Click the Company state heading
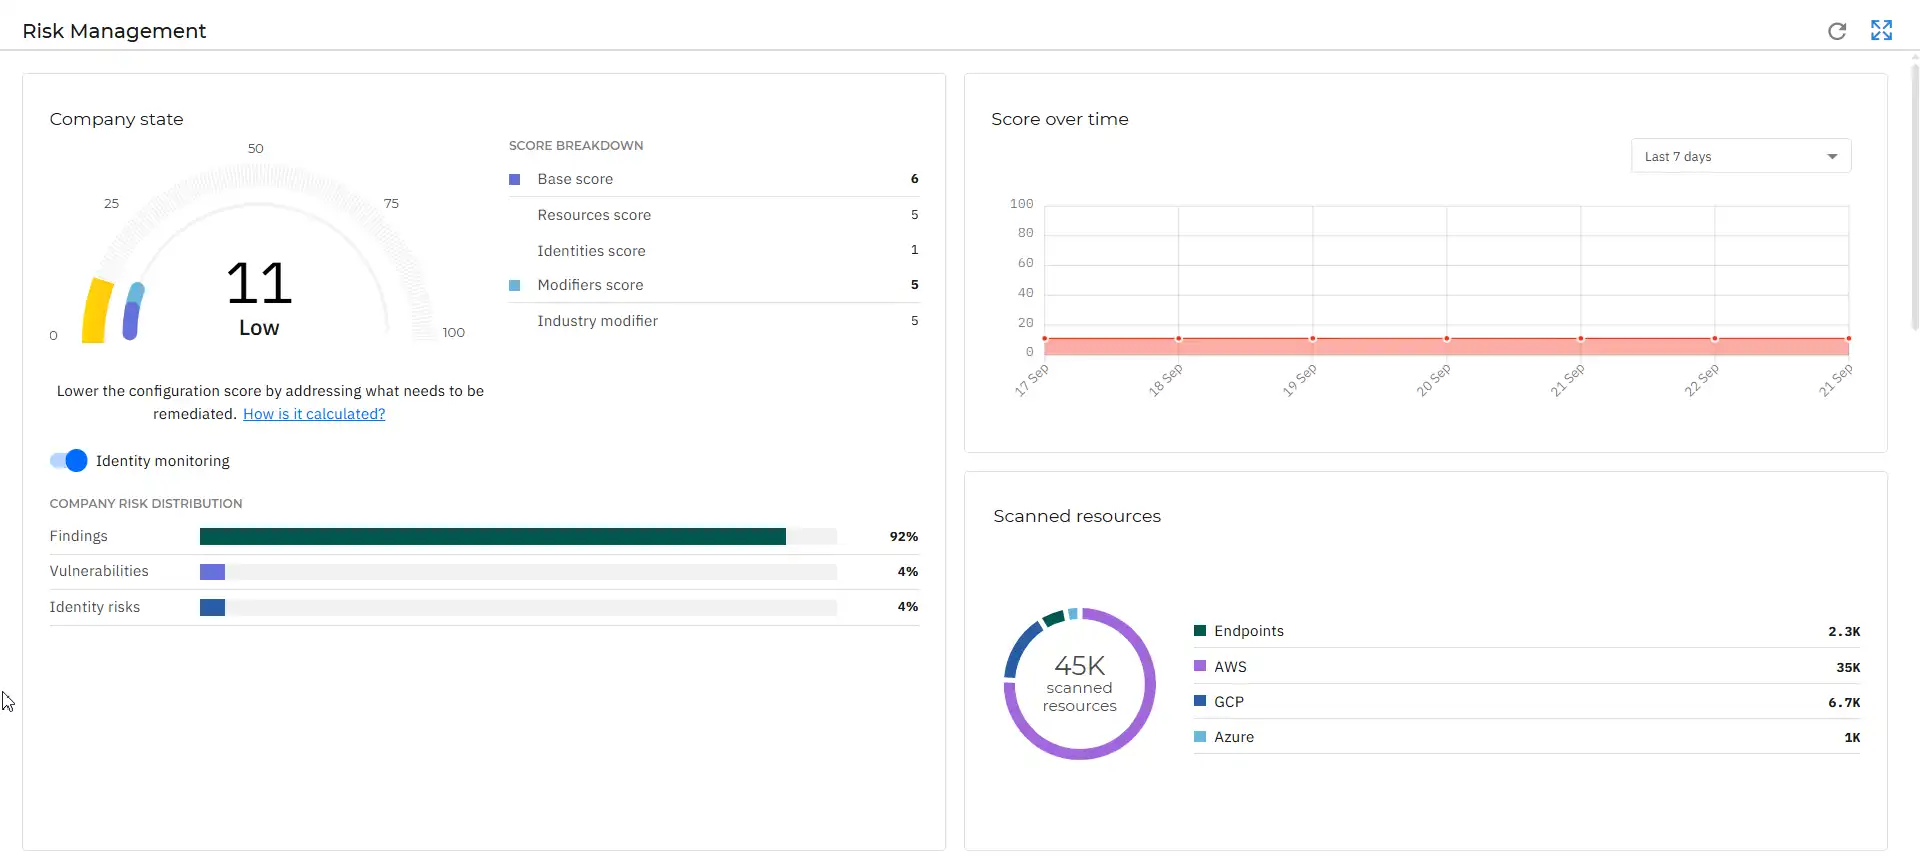Viewport: 1920px width, 861px height. click(x=117, y=119)
